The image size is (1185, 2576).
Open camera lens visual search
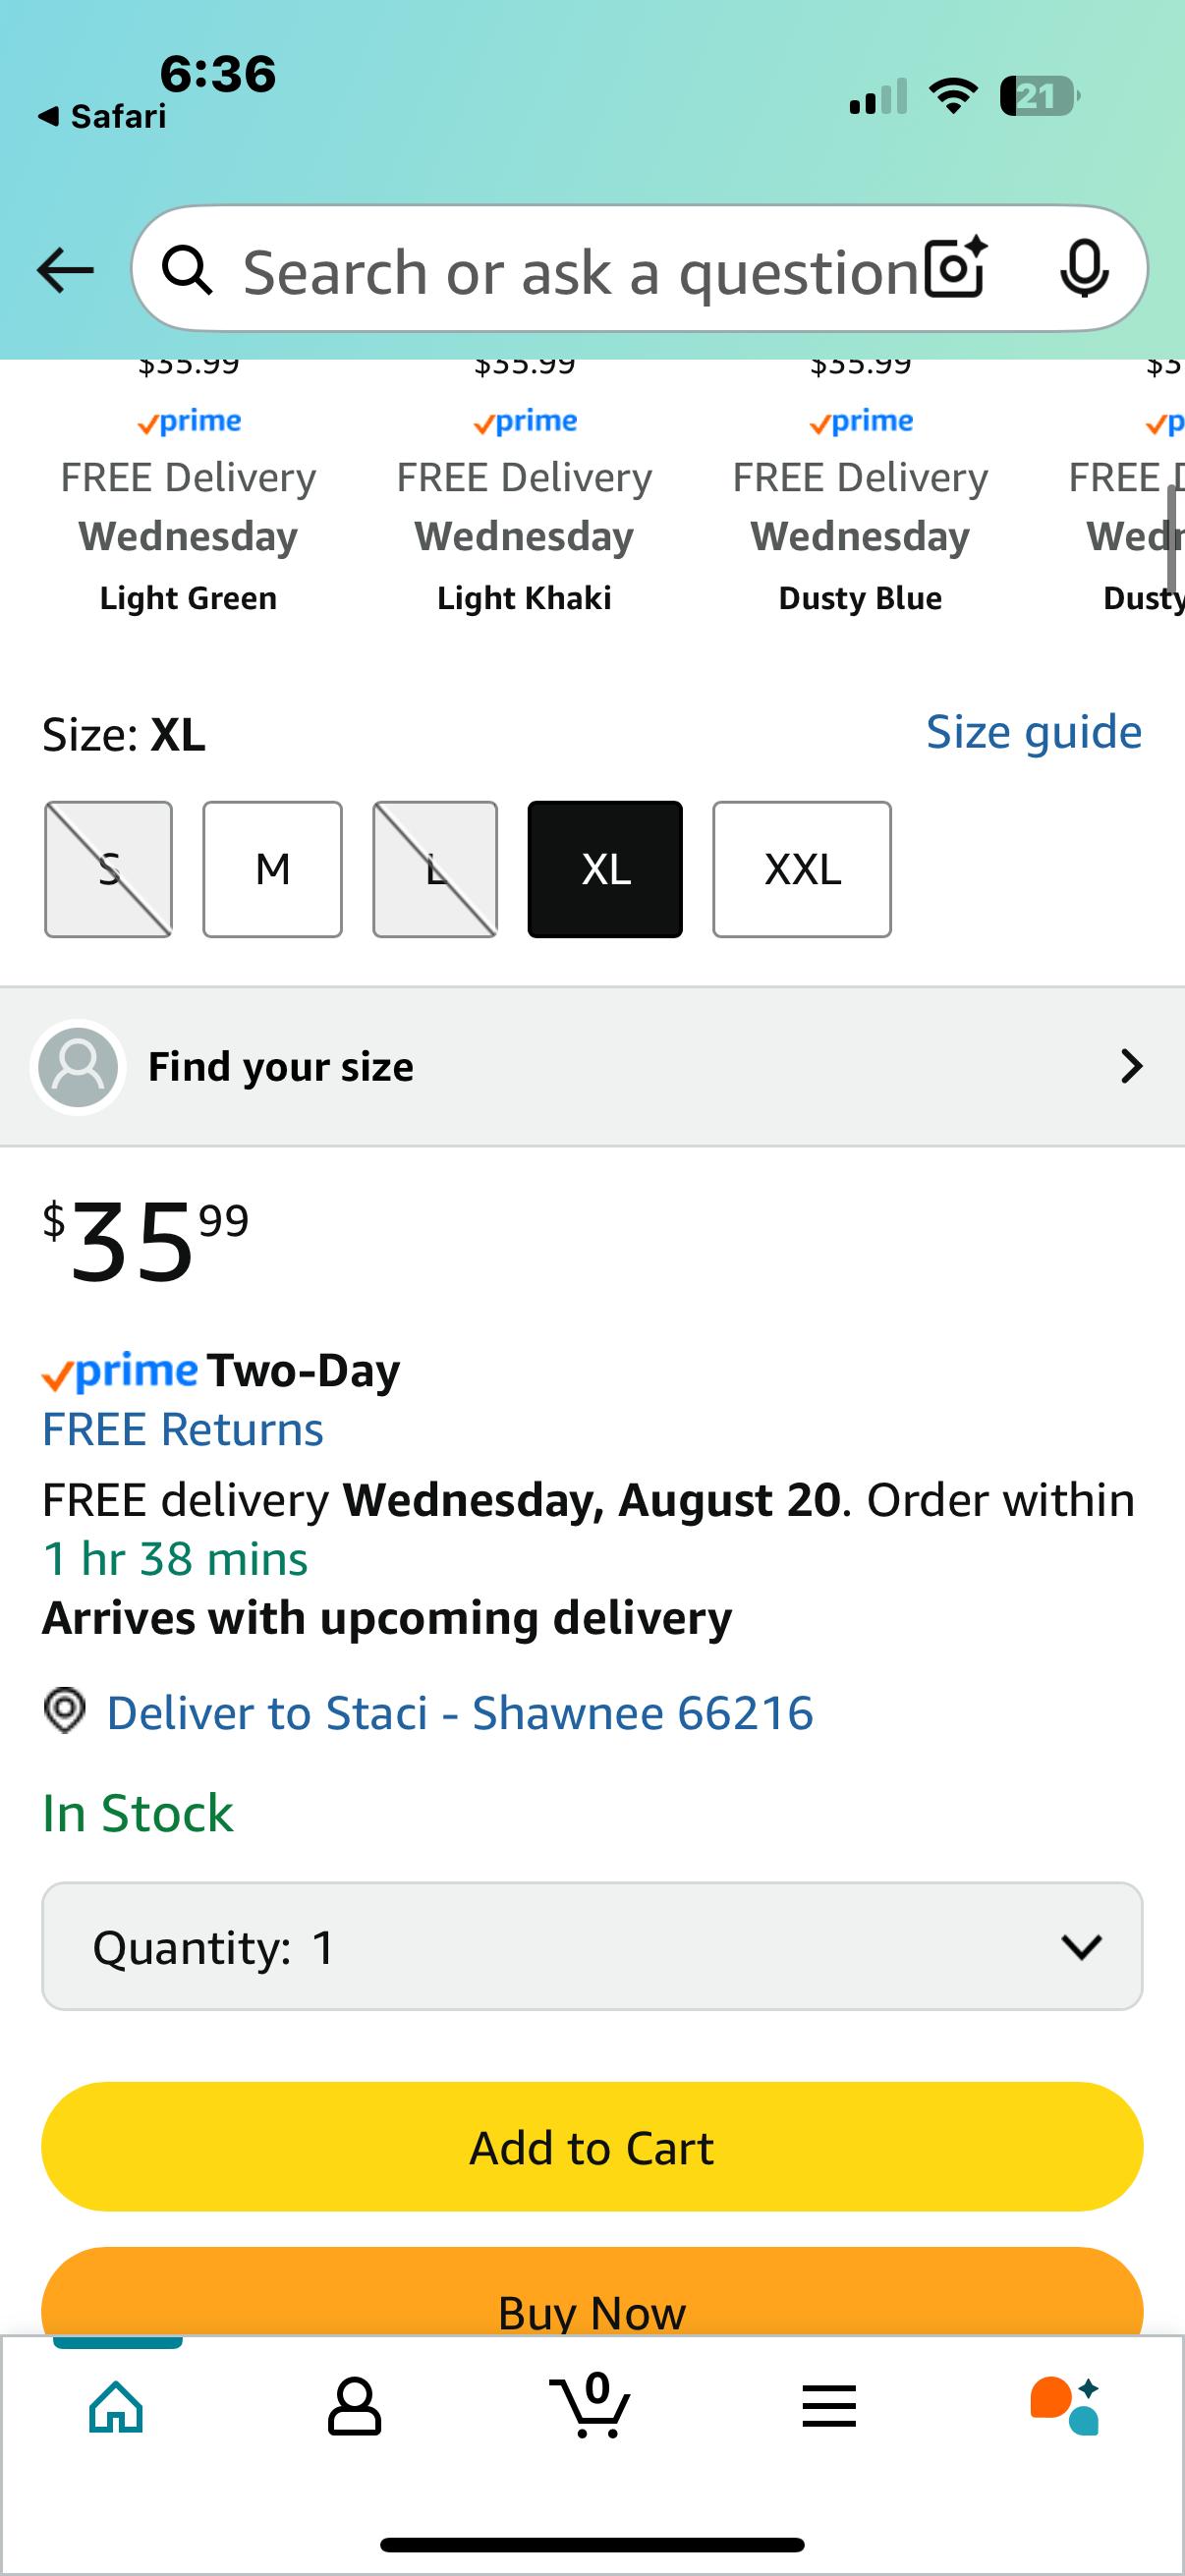[956, 268]
